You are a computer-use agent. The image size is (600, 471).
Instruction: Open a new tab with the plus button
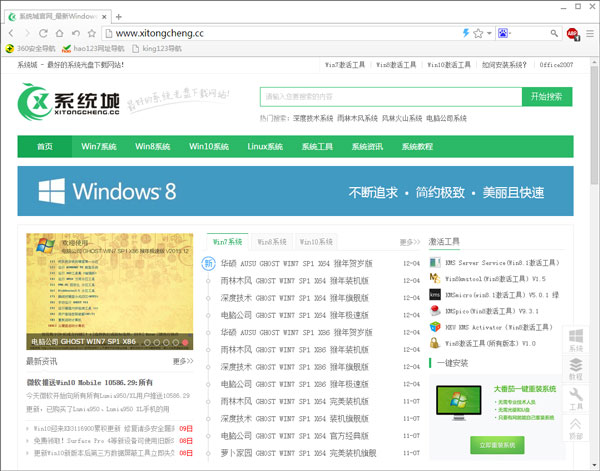tap(119, 17)
